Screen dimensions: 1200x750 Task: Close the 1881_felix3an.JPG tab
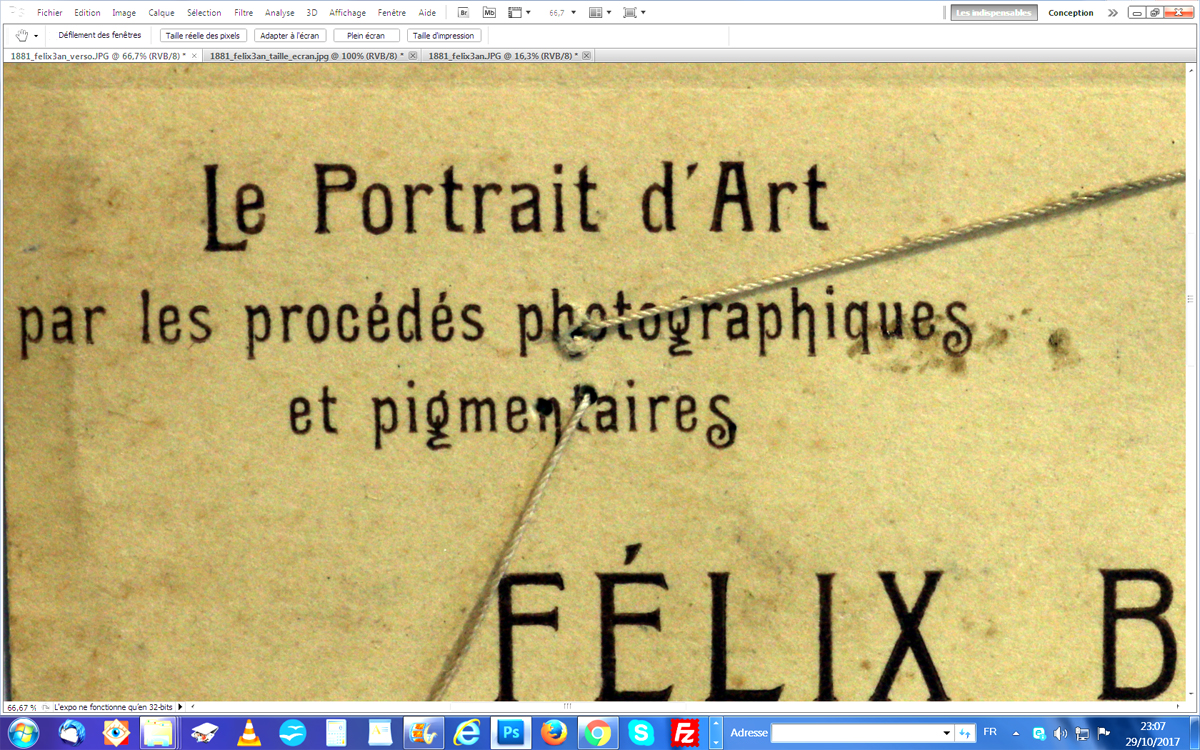click(x=586, y=56)
